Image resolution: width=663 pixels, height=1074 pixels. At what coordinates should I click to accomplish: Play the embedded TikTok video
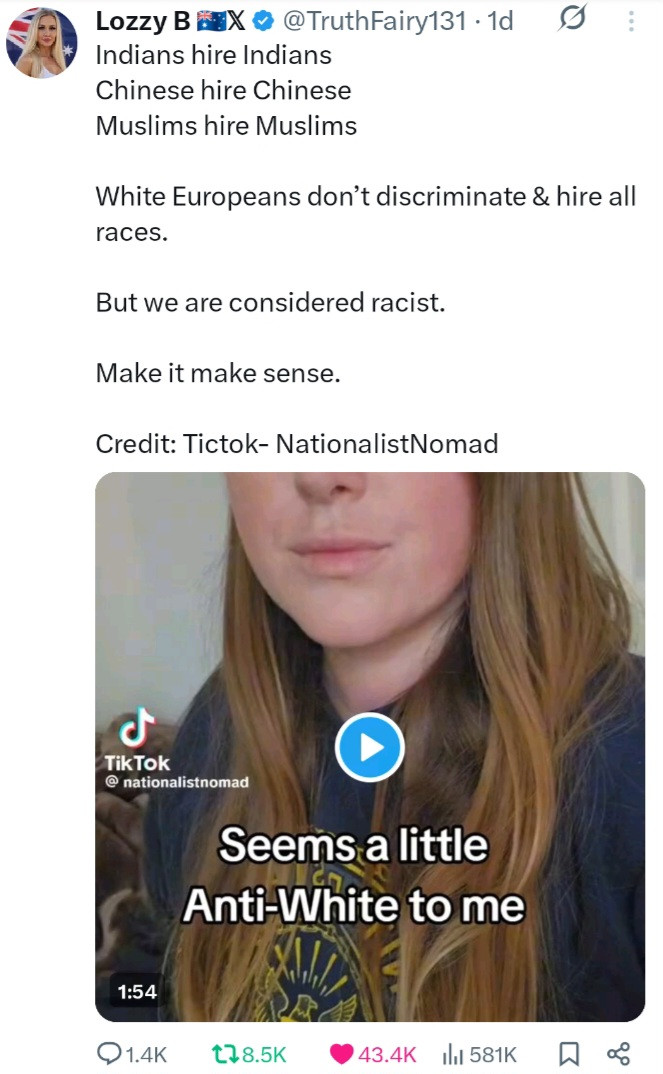coord(370,747)
